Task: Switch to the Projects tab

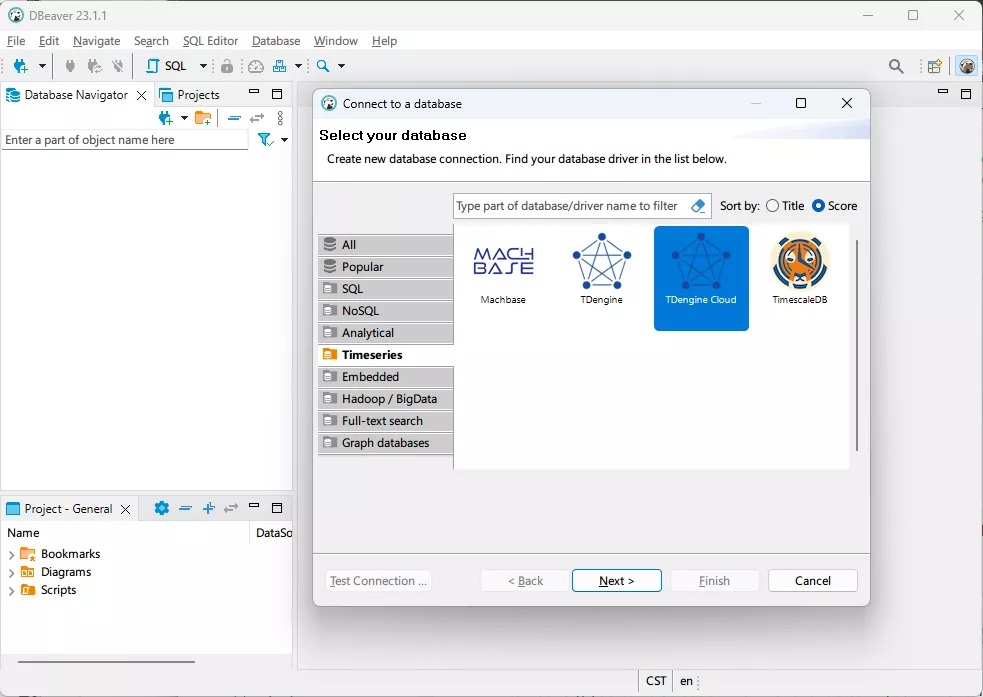Action: tap(197, 95)
